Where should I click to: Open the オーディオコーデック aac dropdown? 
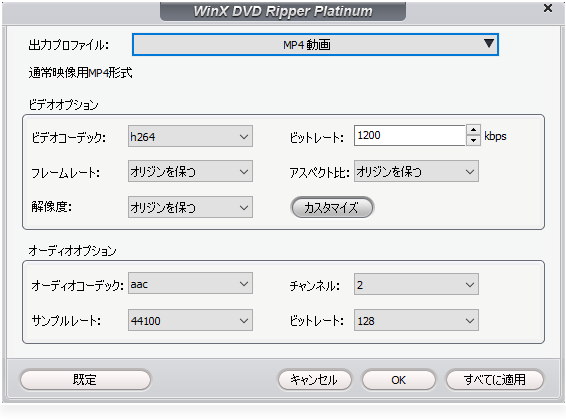190,284
